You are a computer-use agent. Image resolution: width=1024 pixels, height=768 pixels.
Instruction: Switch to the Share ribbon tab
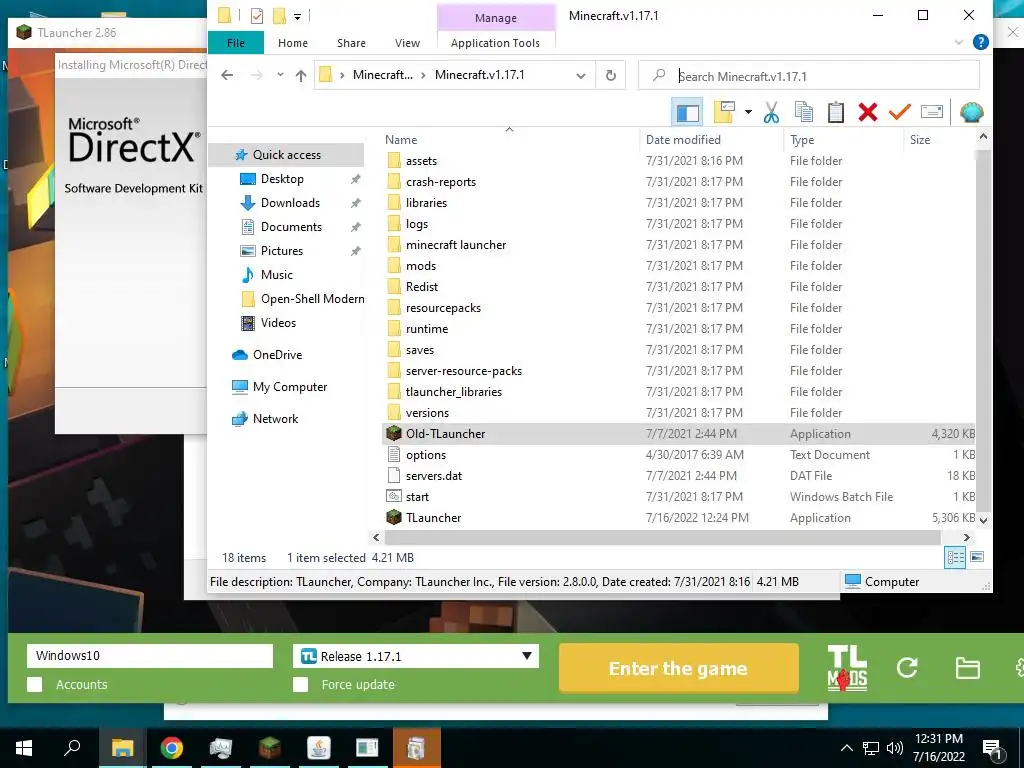pos(351,43)
